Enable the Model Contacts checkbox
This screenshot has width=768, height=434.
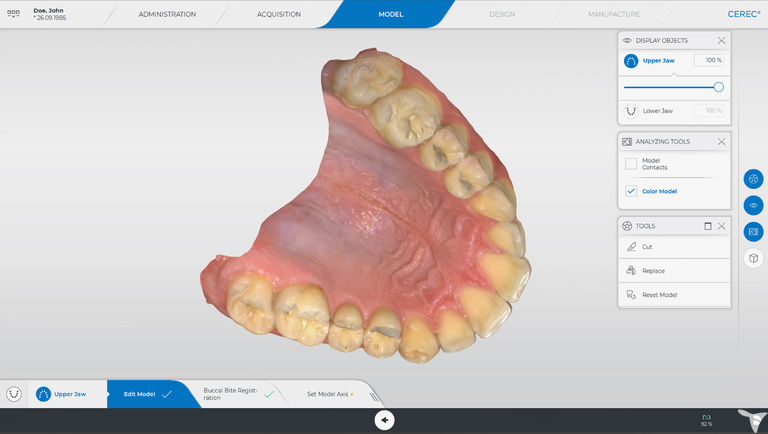click(631, 163)
